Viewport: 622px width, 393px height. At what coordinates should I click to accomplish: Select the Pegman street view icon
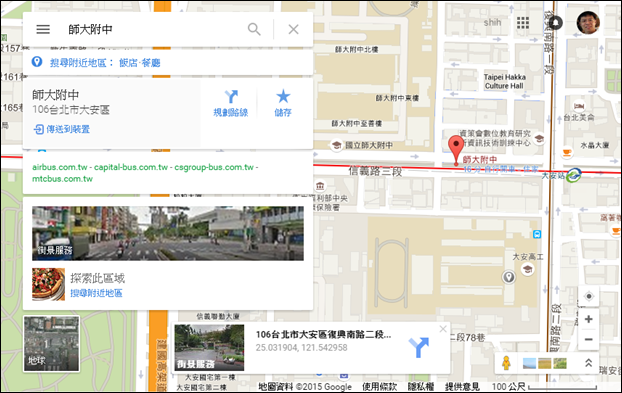pyautogui.click(x=506, y=363)
